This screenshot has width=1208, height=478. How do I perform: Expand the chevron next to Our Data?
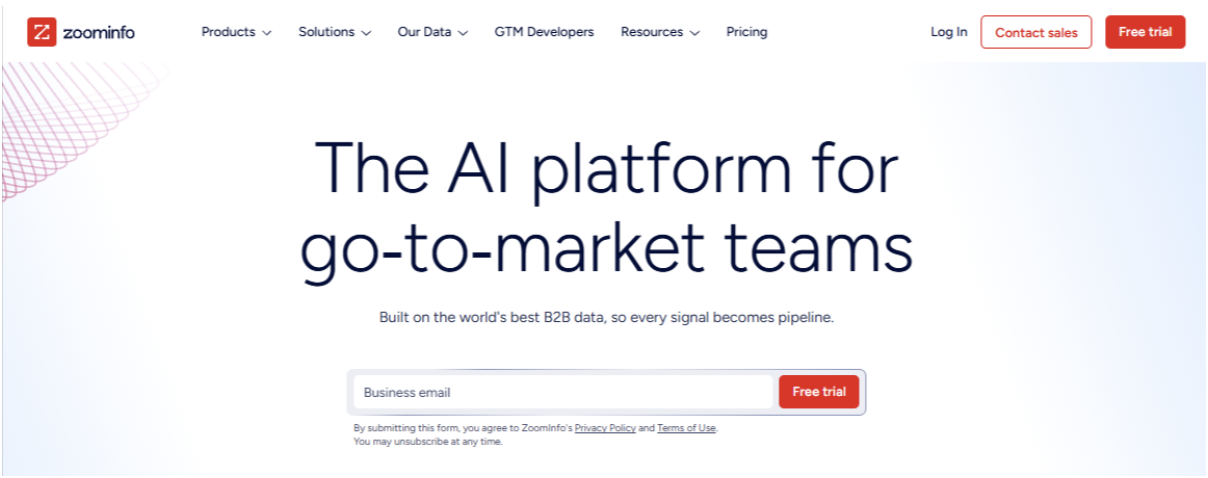click(463, 33)
